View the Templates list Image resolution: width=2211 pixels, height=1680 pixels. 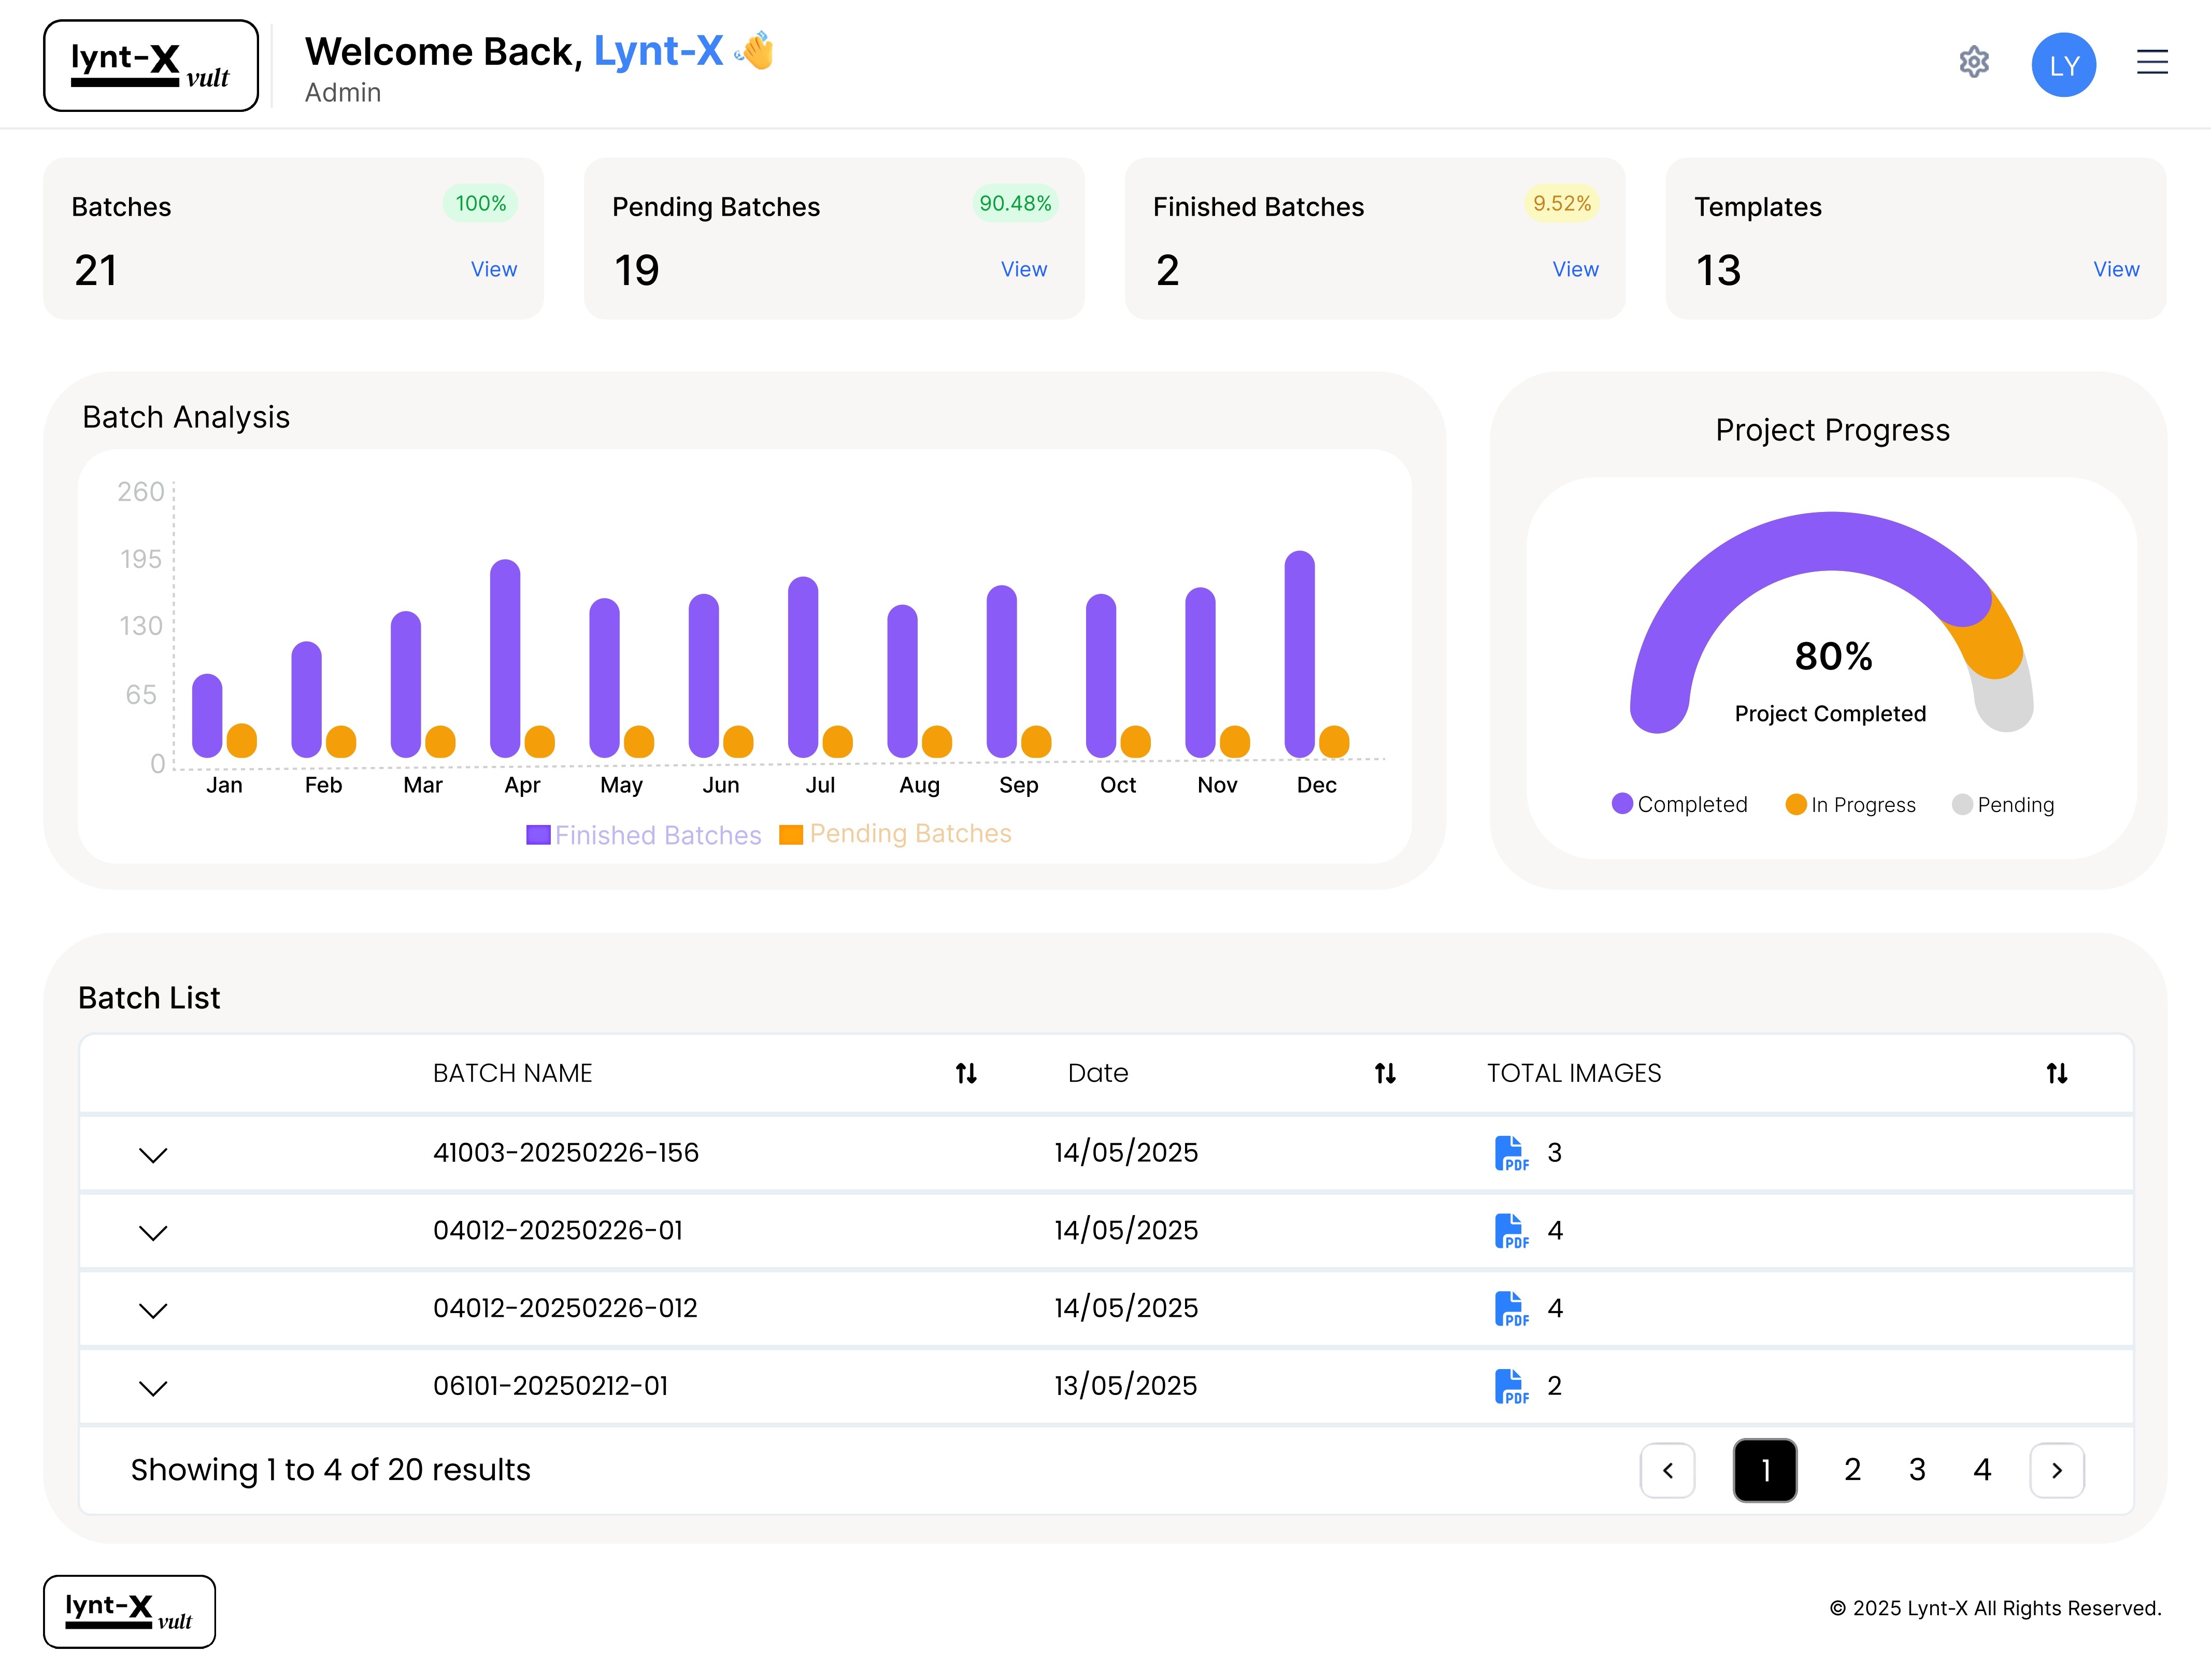(2116, 269)
